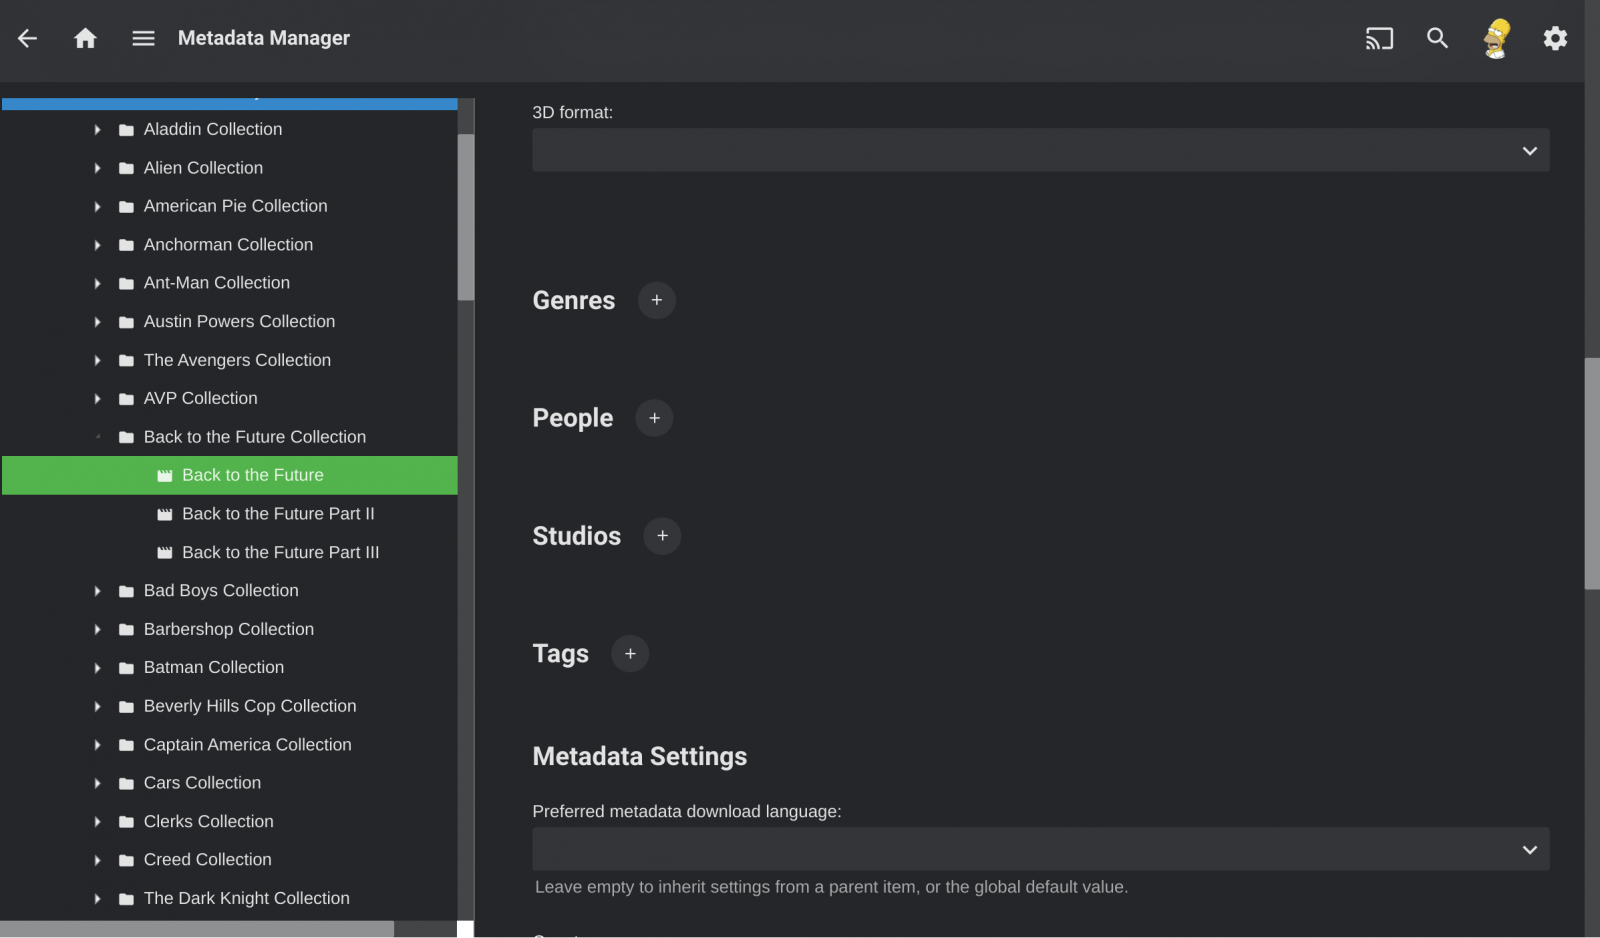Open the hamburger navigation menu

point(143,38)
